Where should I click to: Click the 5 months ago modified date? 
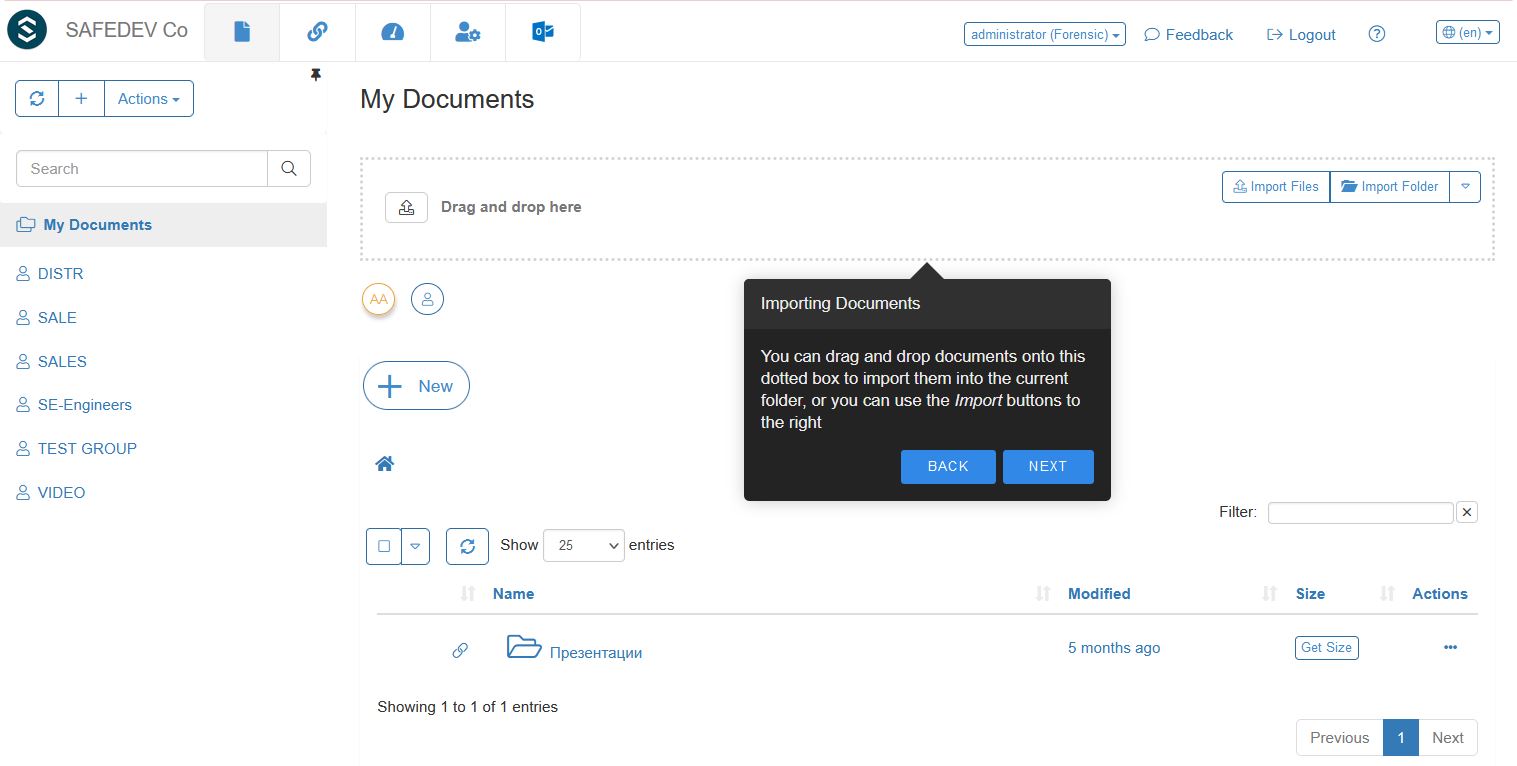(1114, 648)
